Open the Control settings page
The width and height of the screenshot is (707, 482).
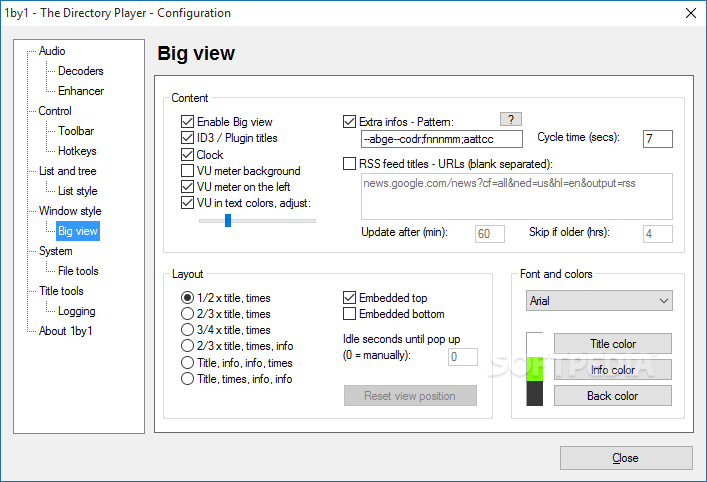pos(55,111)
